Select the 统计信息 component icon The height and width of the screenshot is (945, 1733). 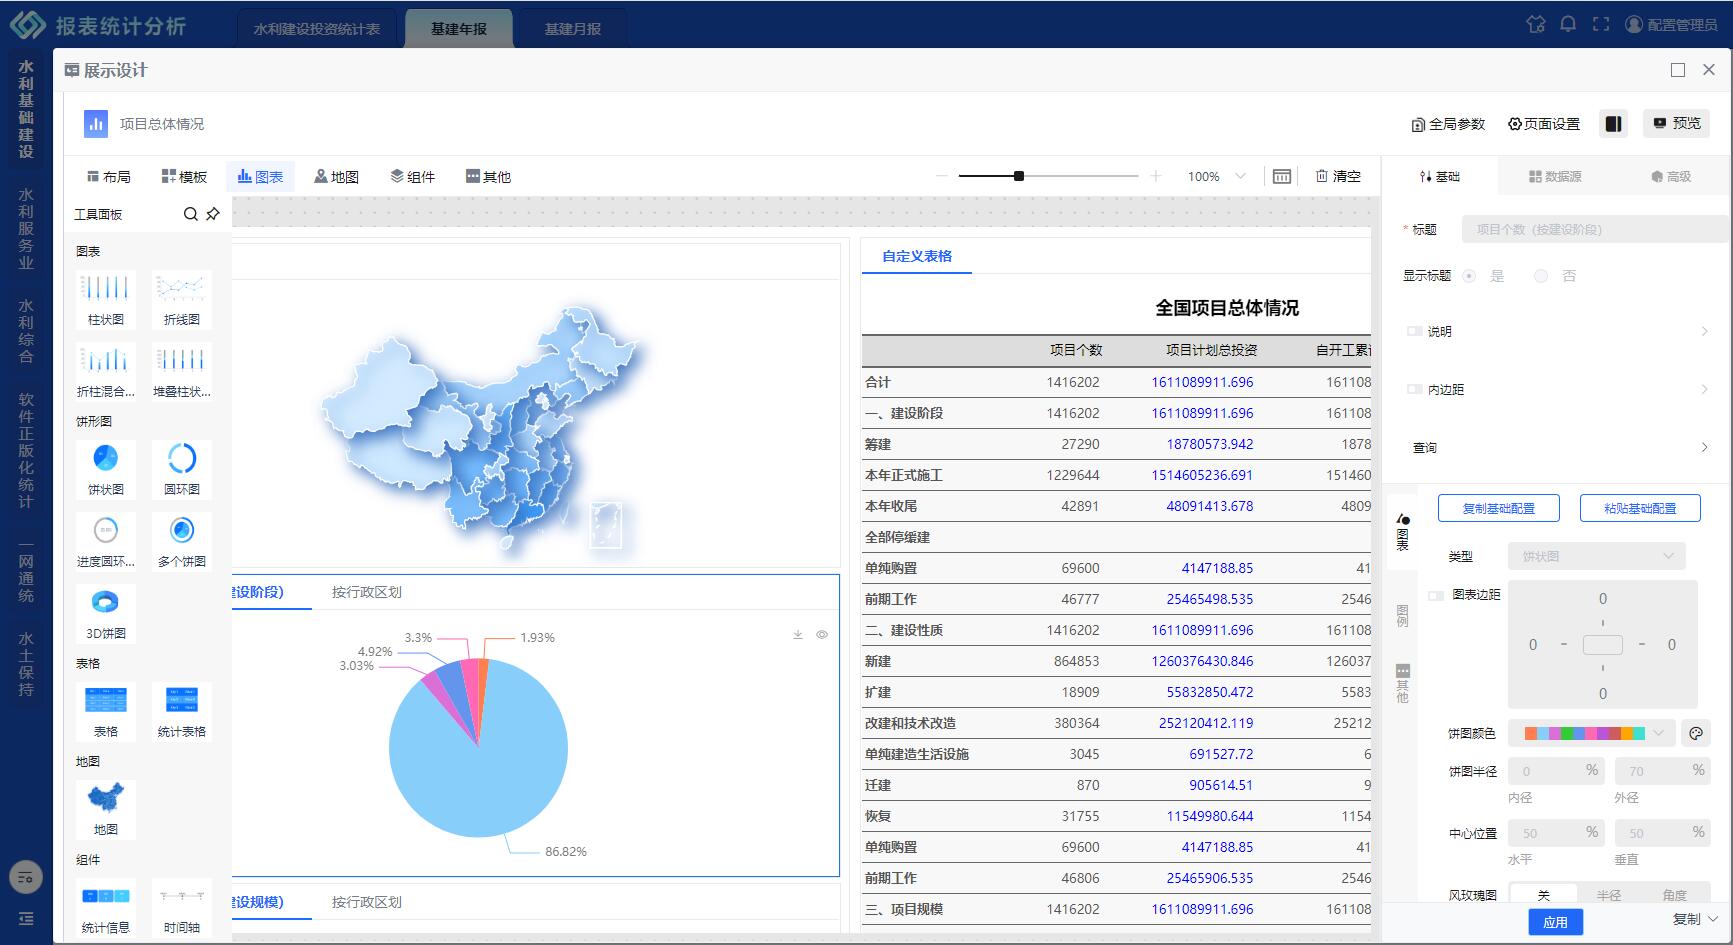(106, 907)
